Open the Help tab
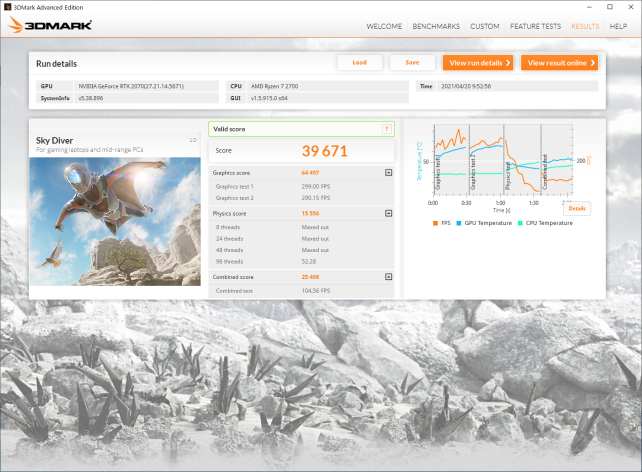 [618, 26]
